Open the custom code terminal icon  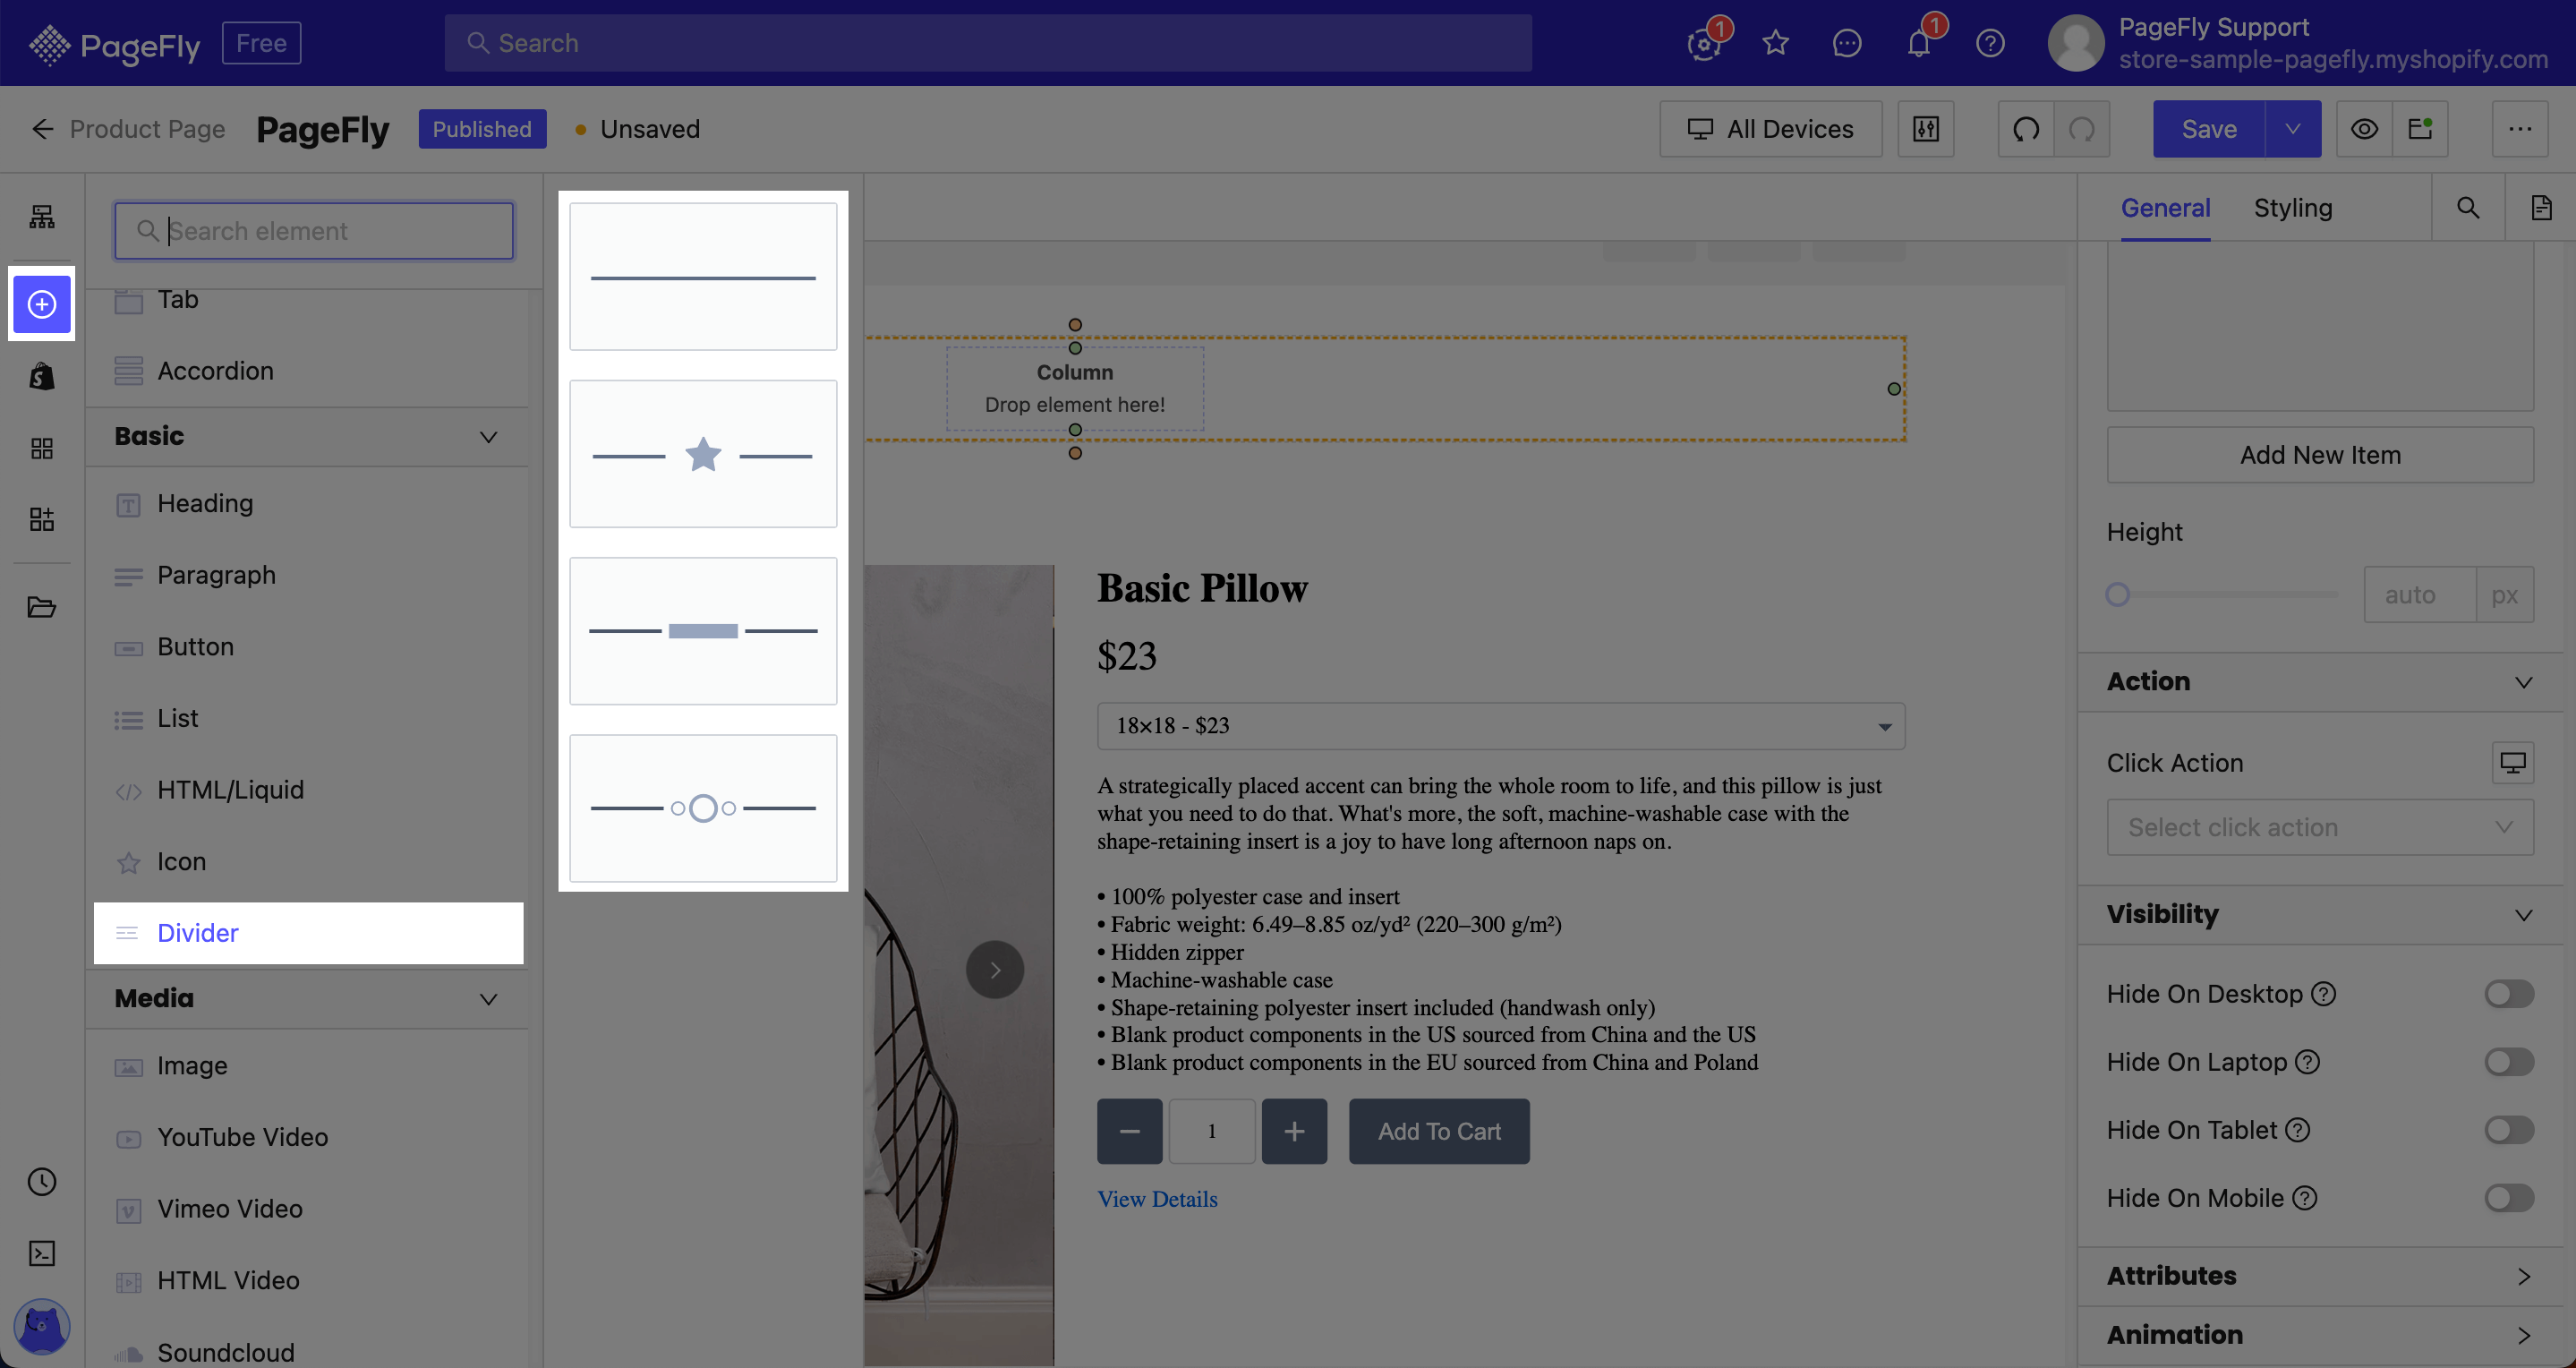click(x=42, y=1253)
